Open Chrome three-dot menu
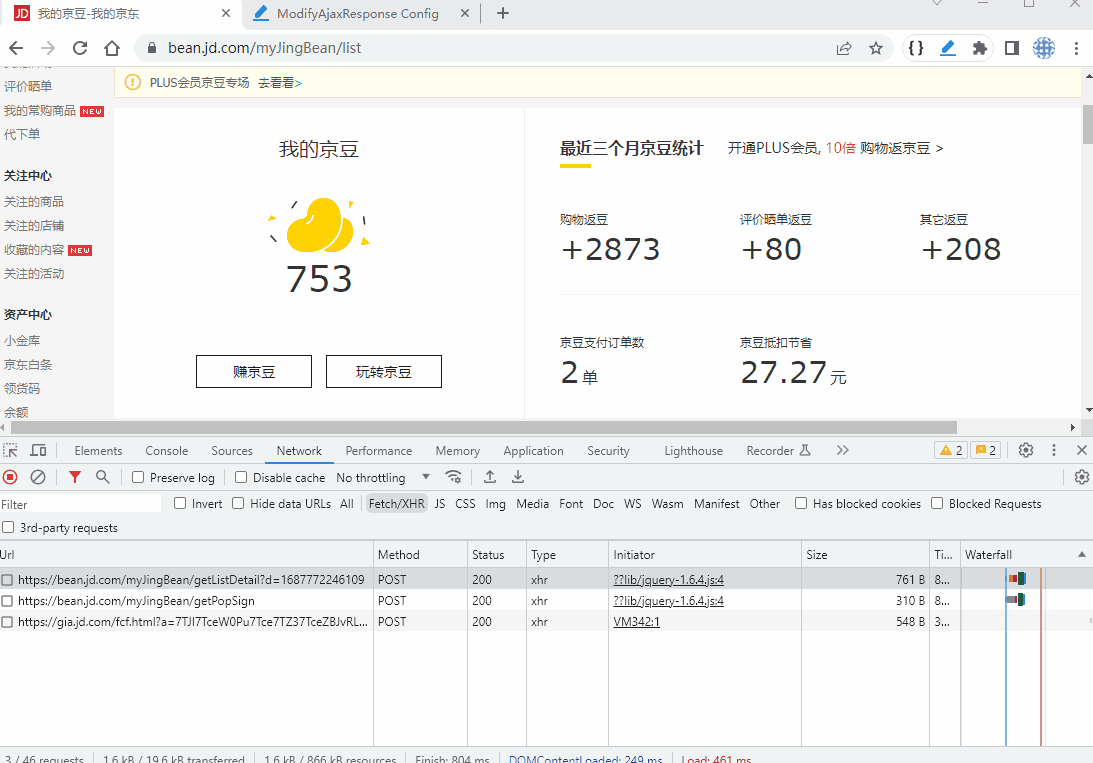This screenshot has height=763, width=1093. pyautogui.click(x=1076, y=48)
